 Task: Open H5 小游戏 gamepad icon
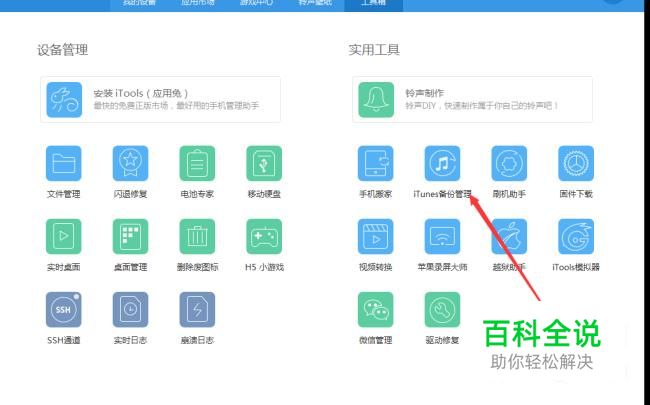coord(264,236)
